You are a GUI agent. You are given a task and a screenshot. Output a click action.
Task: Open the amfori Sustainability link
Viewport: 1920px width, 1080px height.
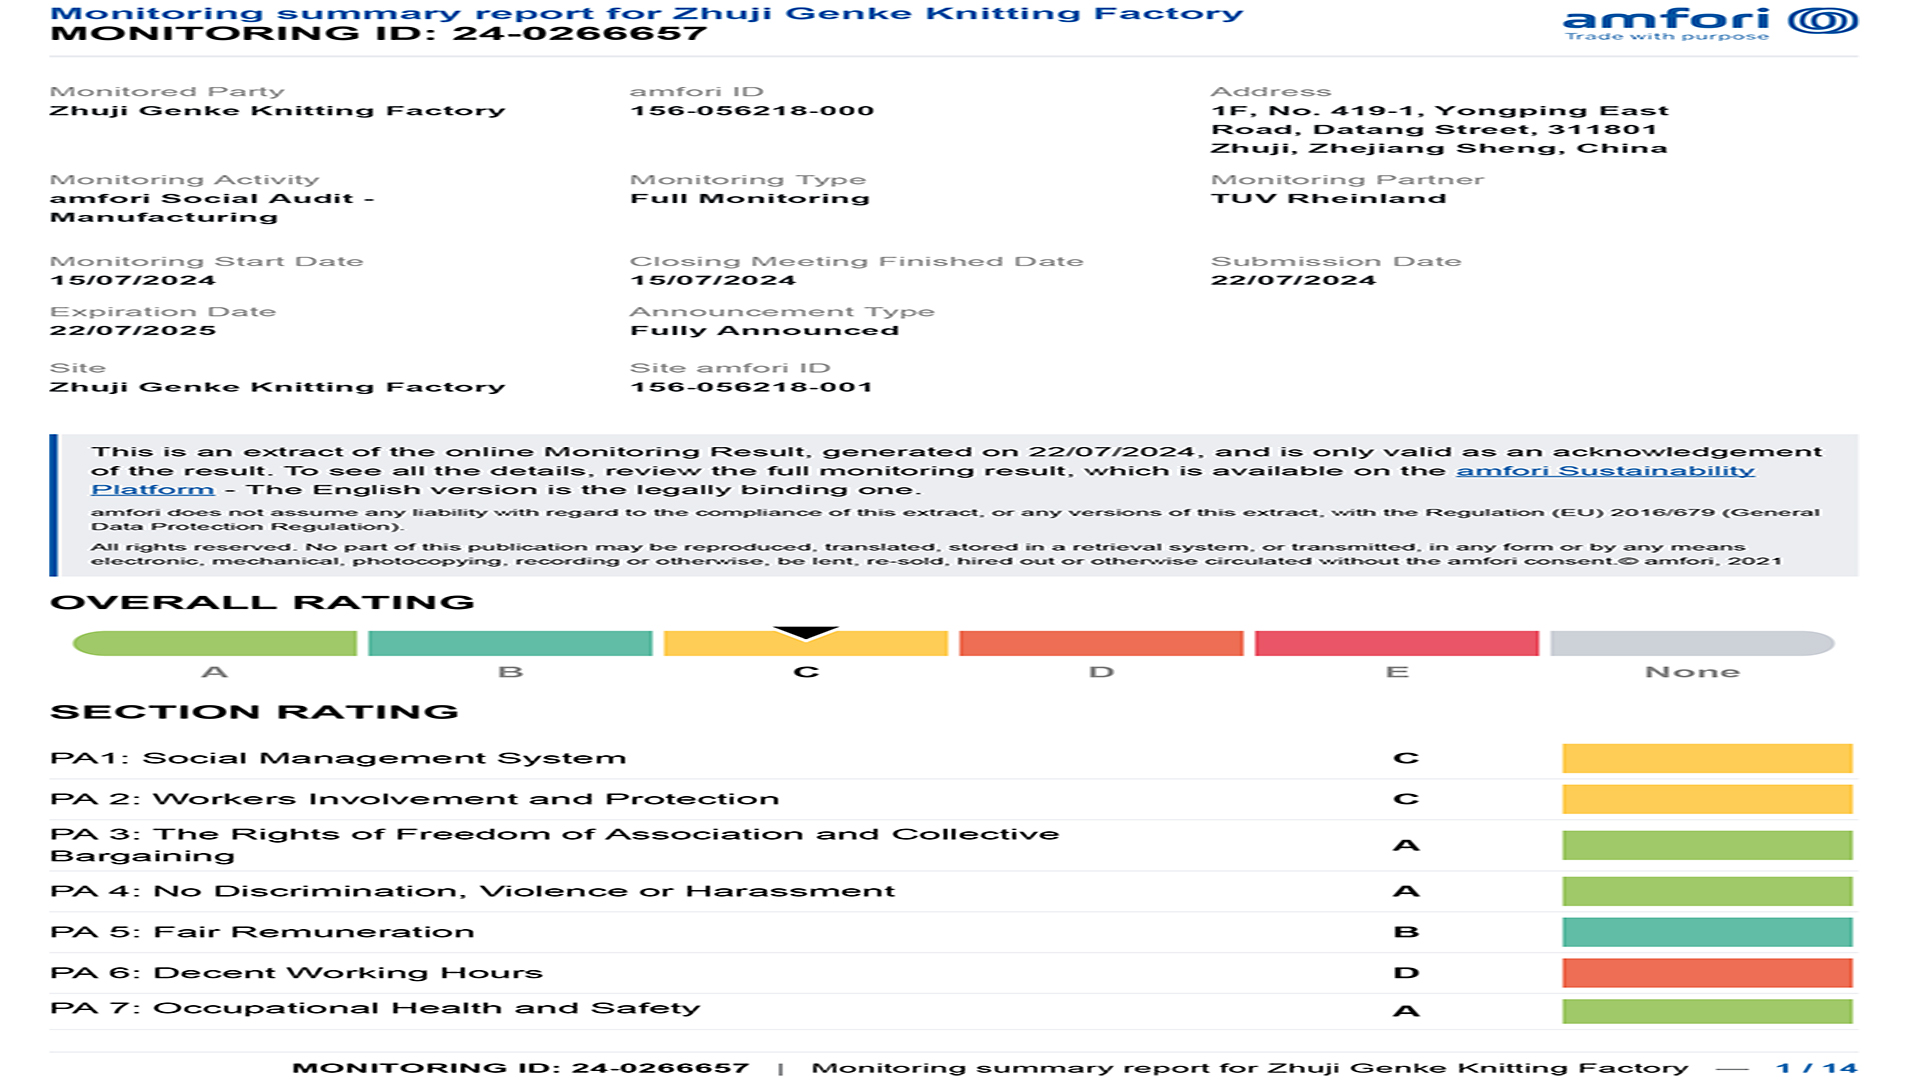pos(1605,471)
